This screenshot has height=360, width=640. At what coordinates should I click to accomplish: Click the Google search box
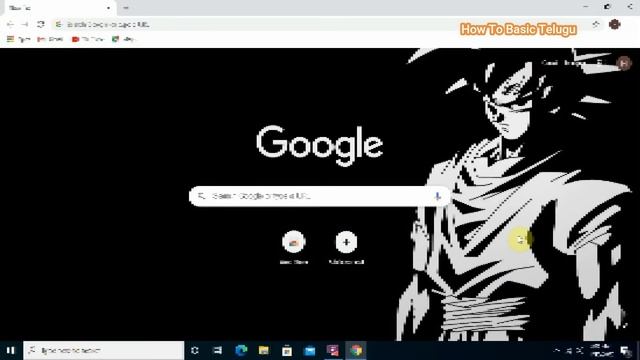point(320,196)
